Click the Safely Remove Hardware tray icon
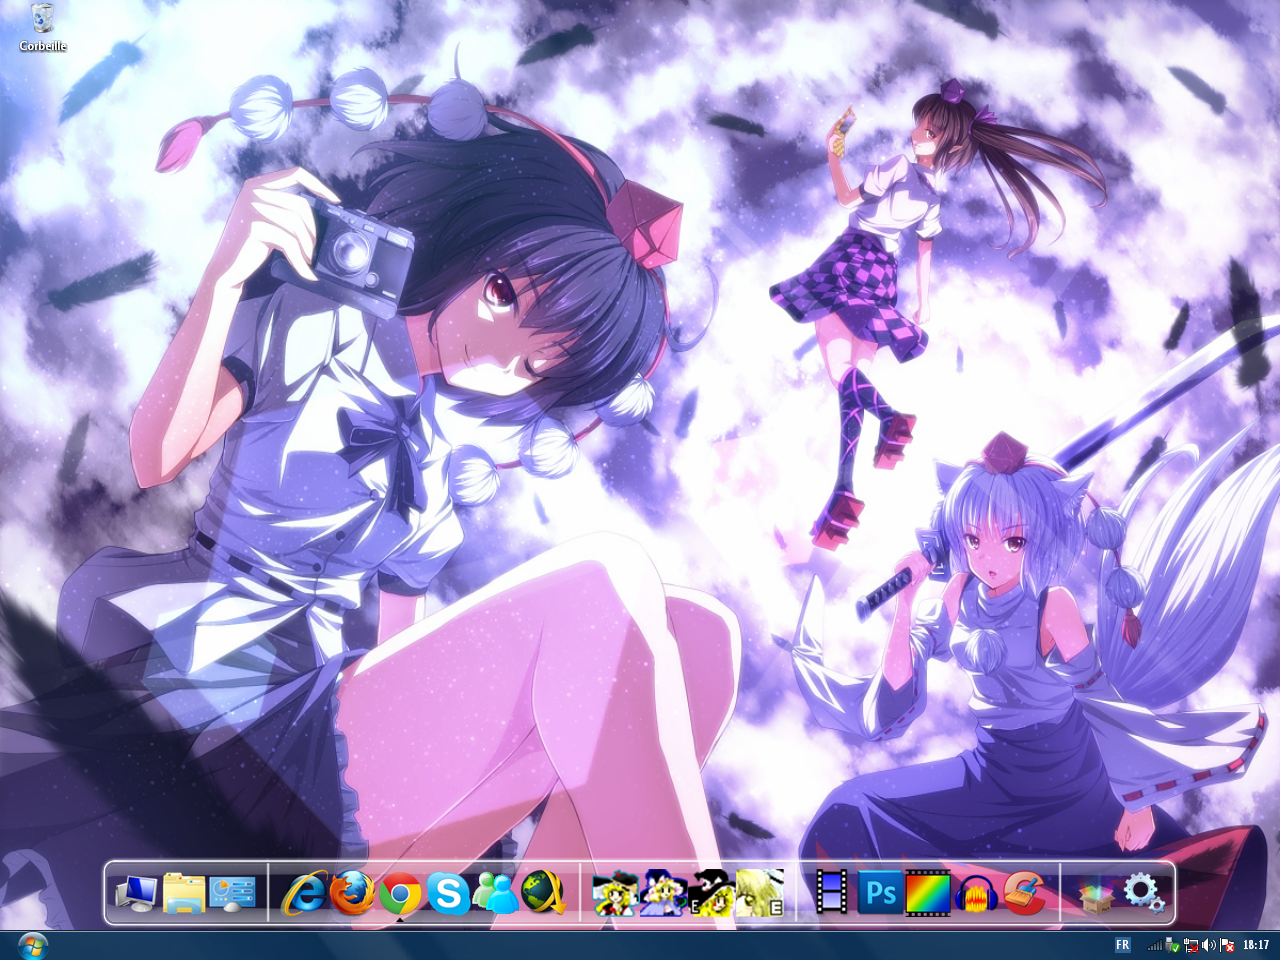The height and width of the screenshot is (960, 1280). (x=1172, y=945)
